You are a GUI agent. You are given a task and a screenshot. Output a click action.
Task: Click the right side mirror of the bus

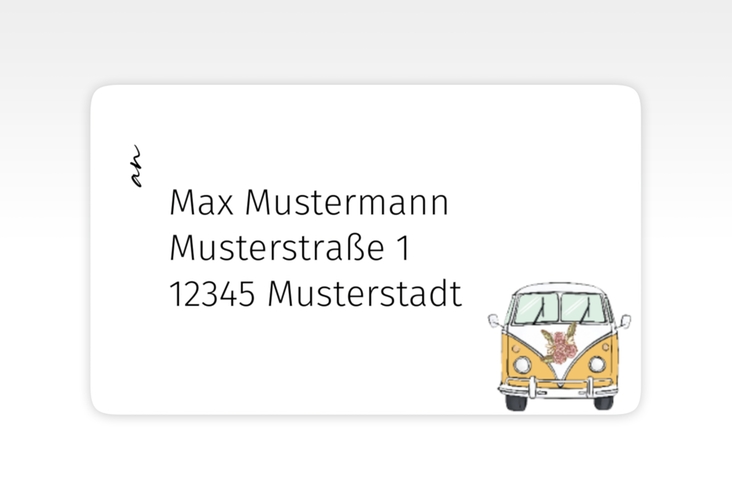click(625, 321)
